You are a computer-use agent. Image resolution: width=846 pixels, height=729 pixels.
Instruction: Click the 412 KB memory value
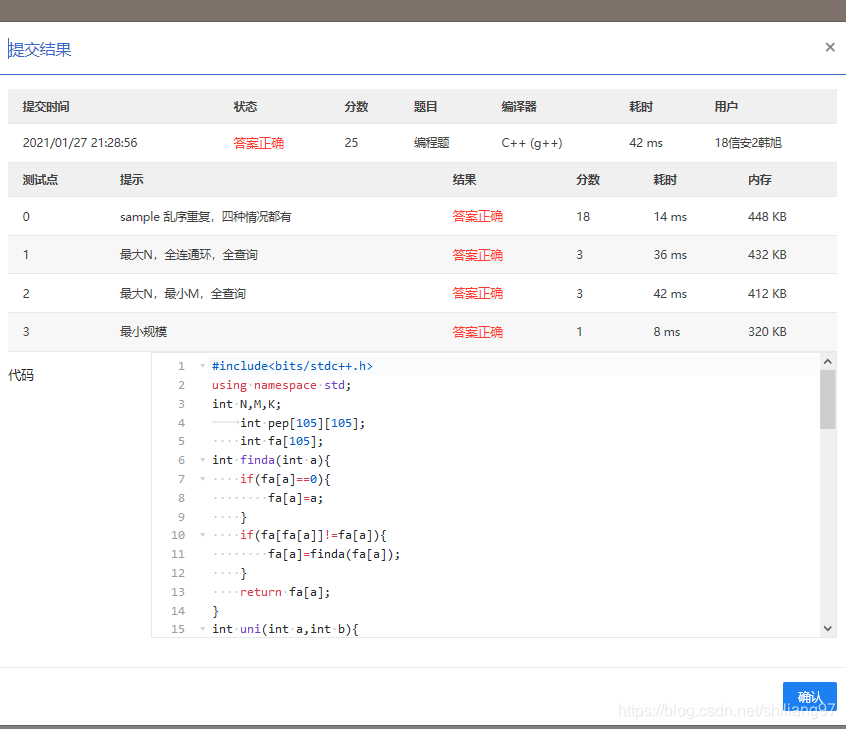click(767, 294)
